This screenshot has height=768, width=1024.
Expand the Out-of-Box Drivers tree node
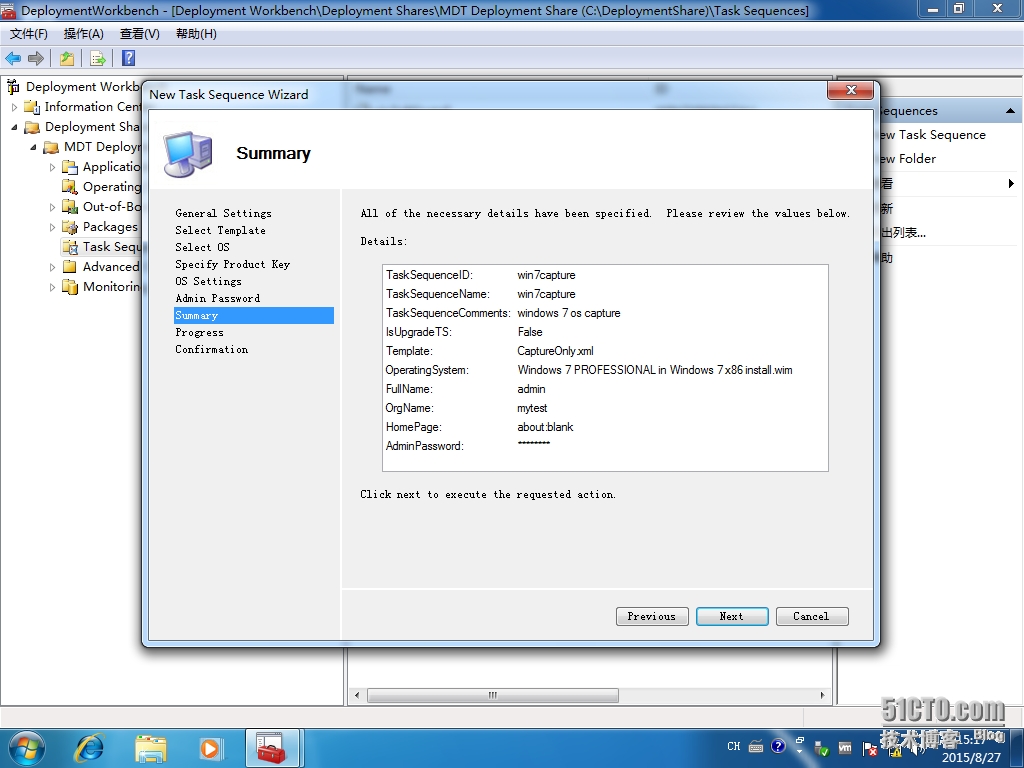[x=52, y=207]
